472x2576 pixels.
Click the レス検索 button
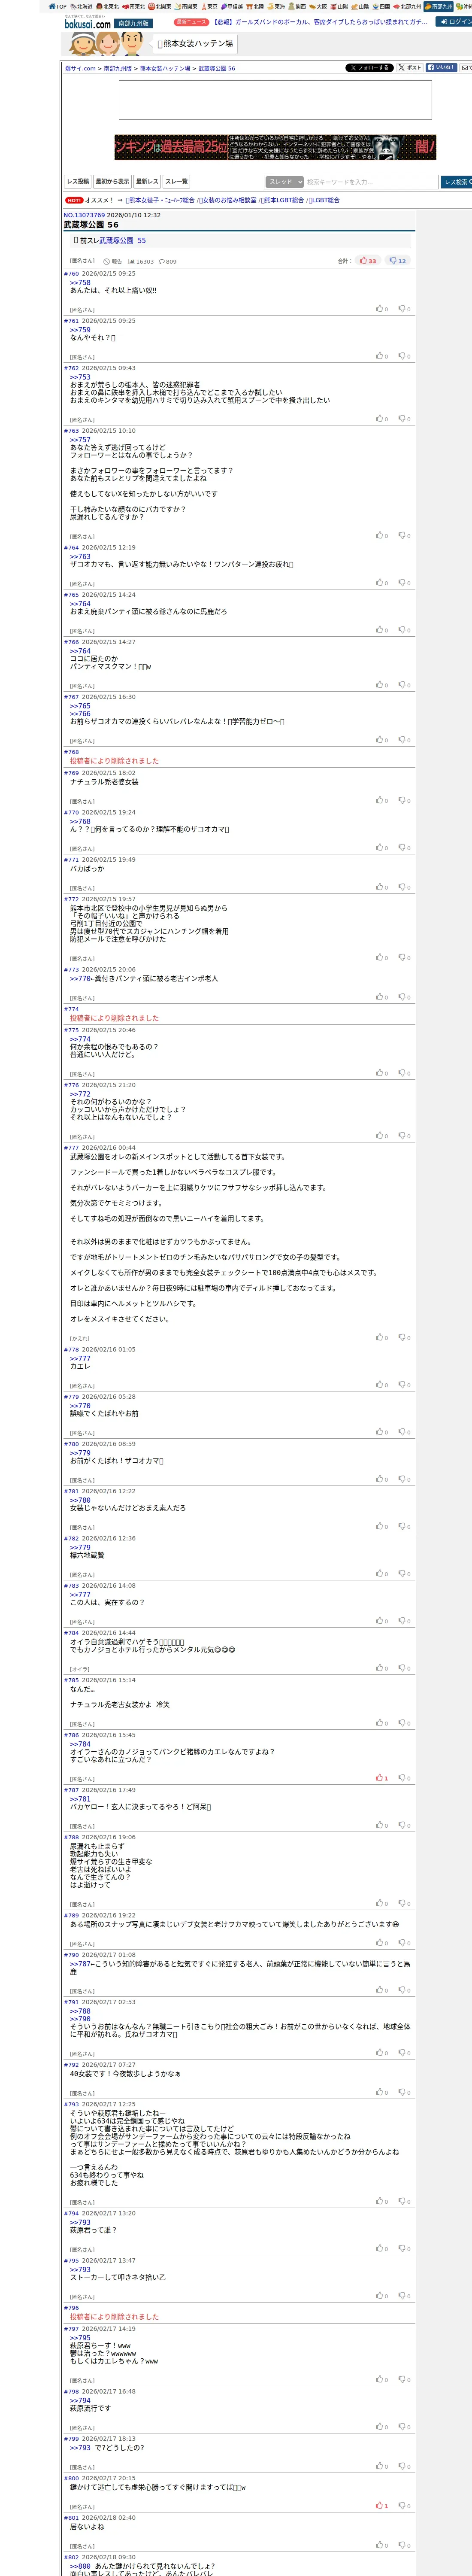(x=457, y=182)
